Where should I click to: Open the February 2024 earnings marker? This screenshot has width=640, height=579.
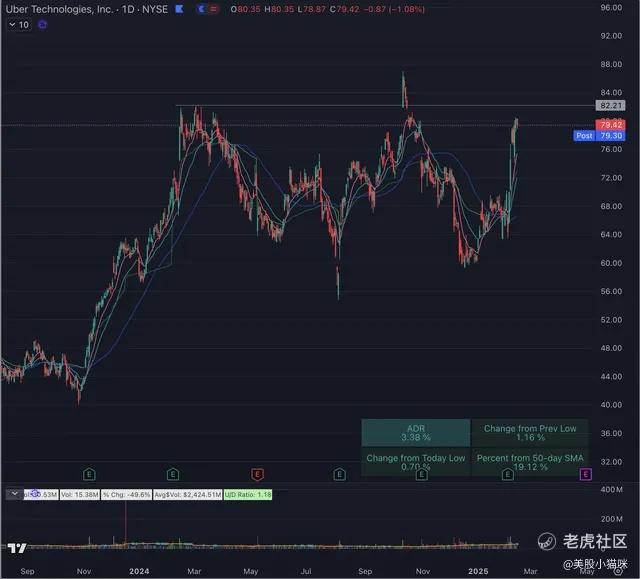coord(173,474)
